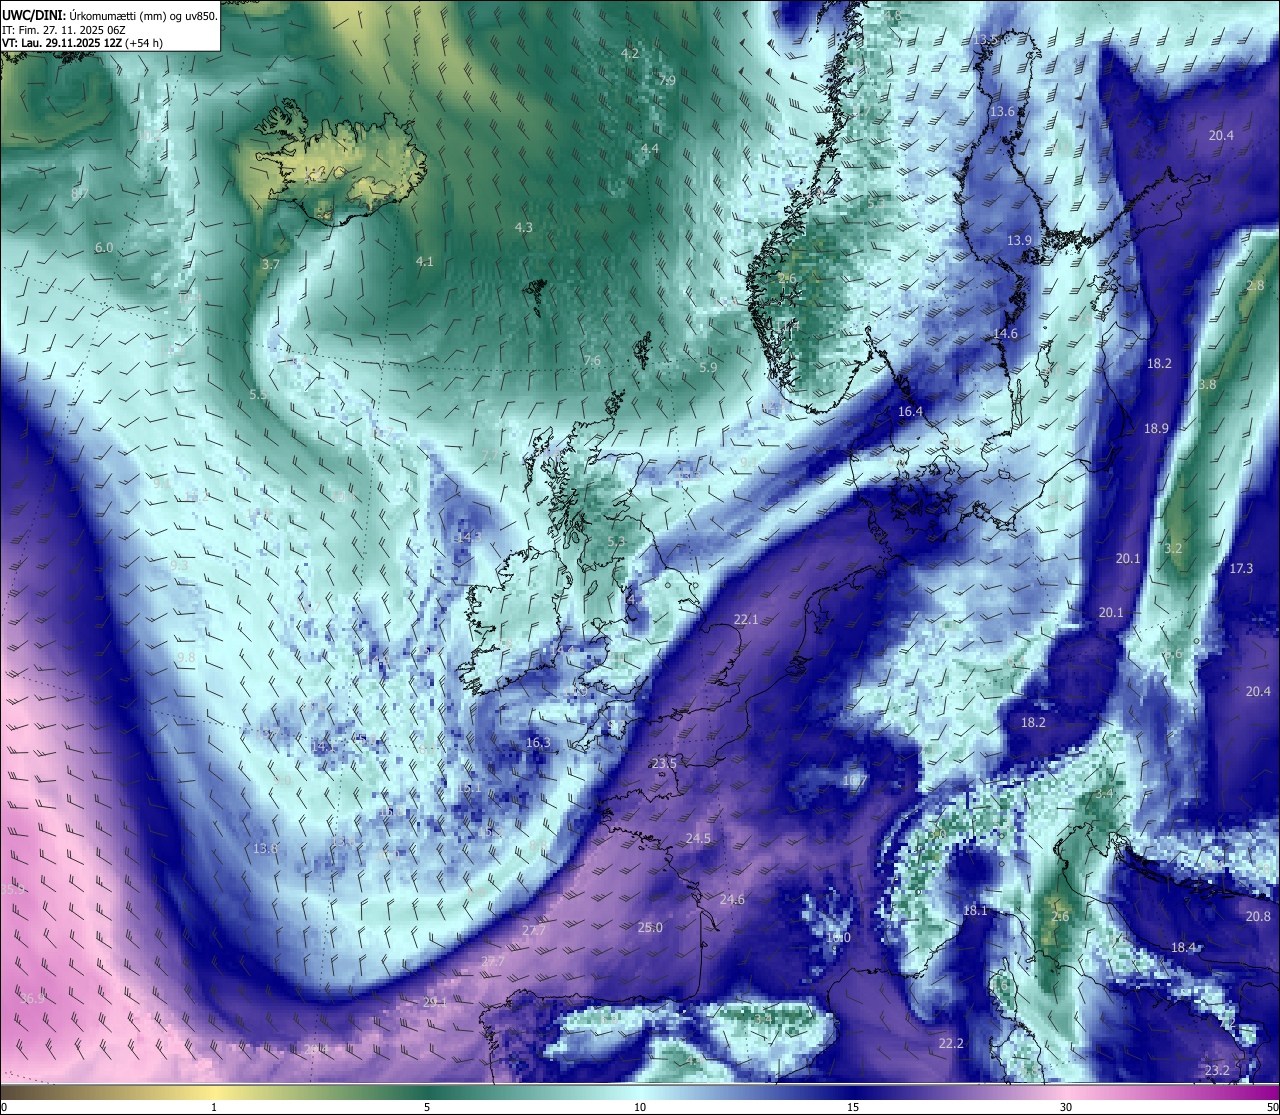Click the 3.7 value near Iceland

[x=270, y=265]
